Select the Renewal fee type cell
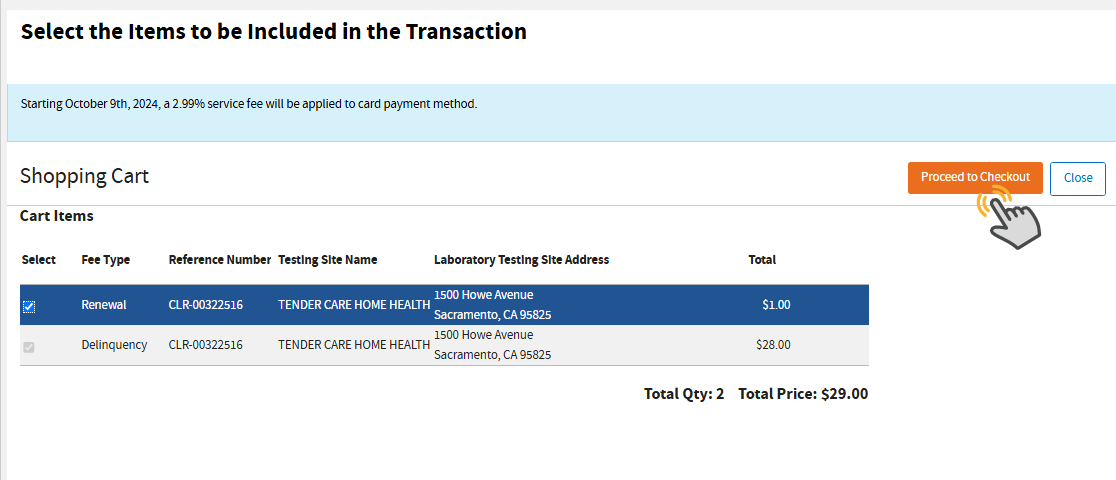Screen dimensions: 1116x480 pos(104,305)
